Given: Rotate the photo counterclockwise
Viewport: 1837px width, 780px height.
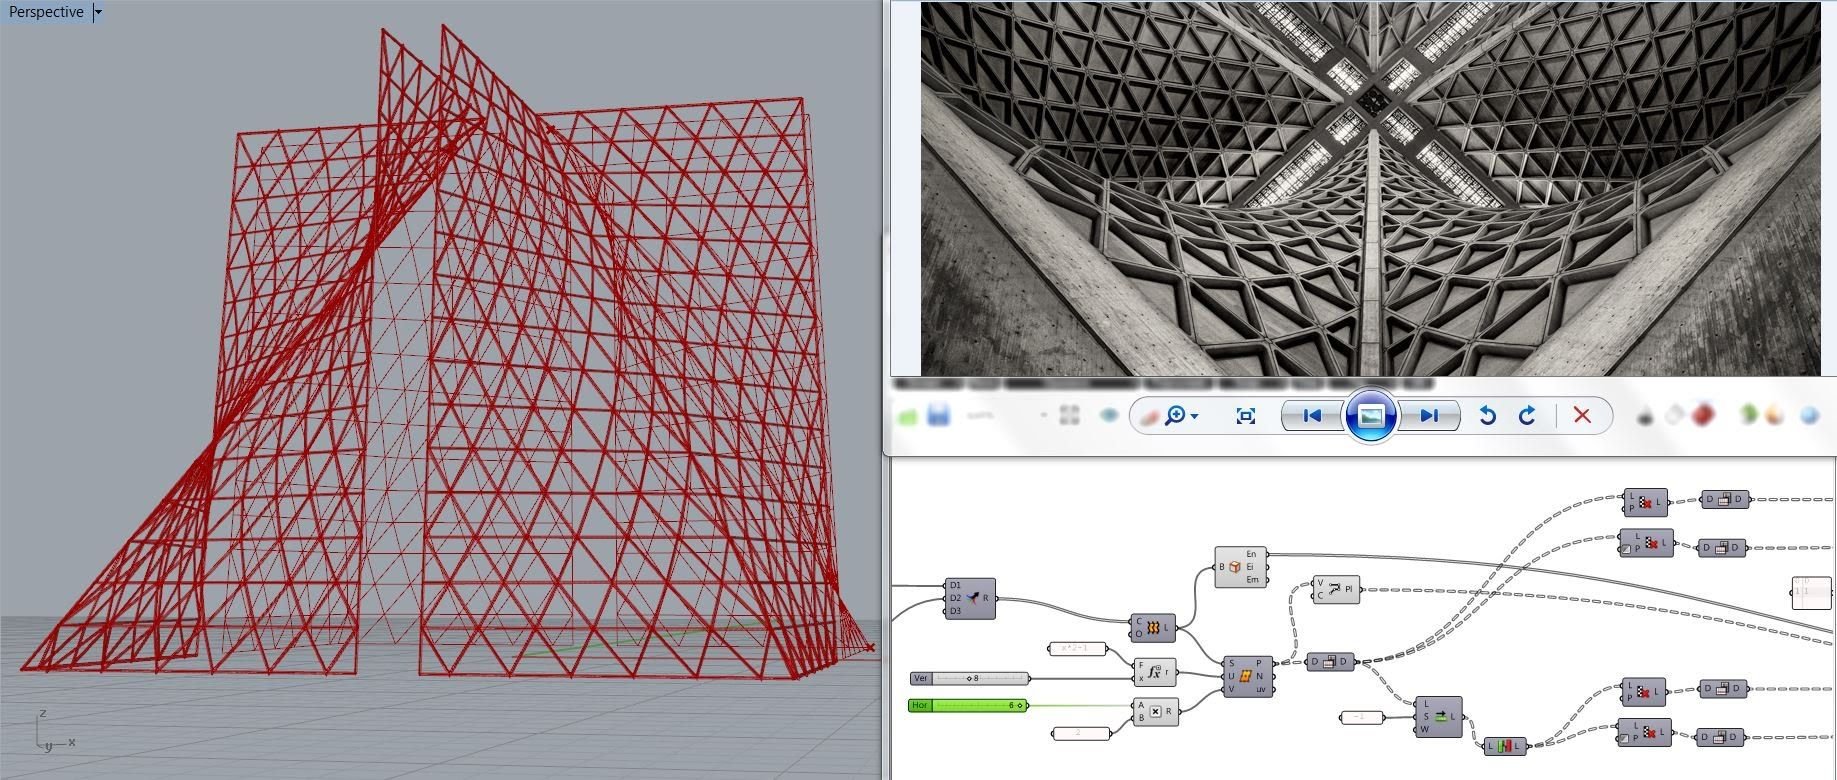Looking at the screenshot, I should click(x=1487, y=415).
